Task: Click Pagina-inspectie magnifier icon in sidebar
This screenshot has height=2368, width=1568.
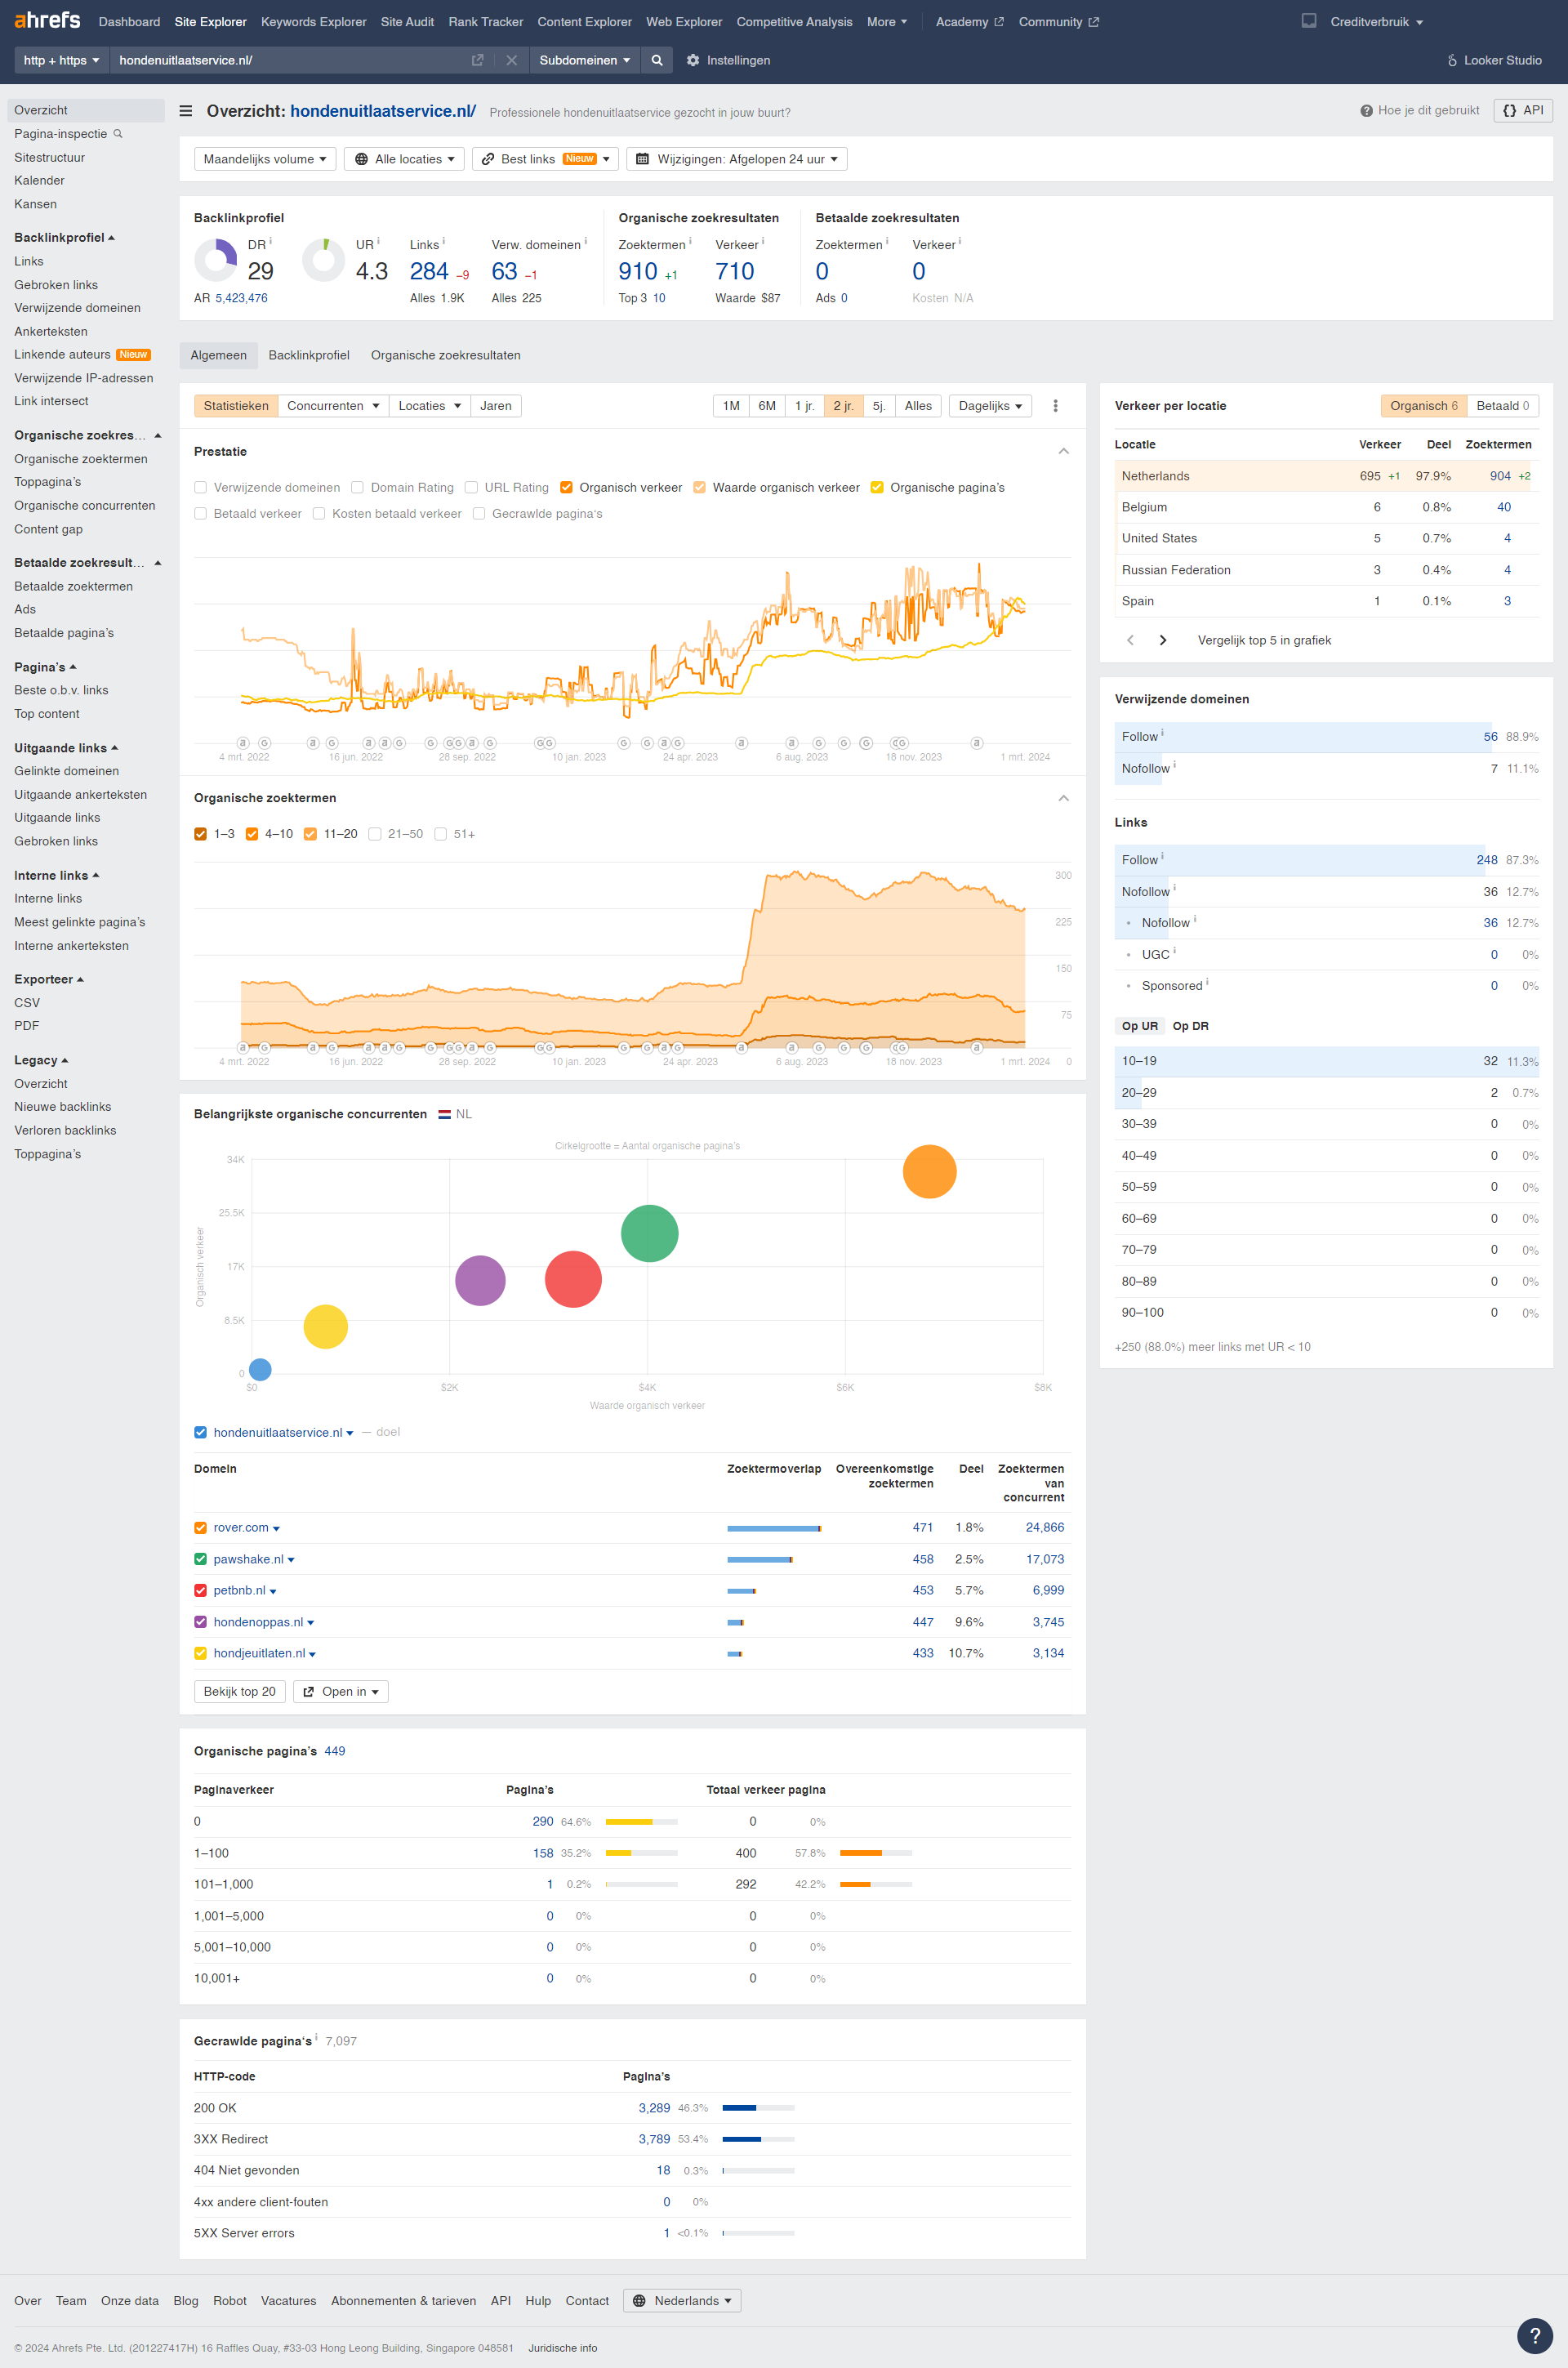Action: (118, 134)
